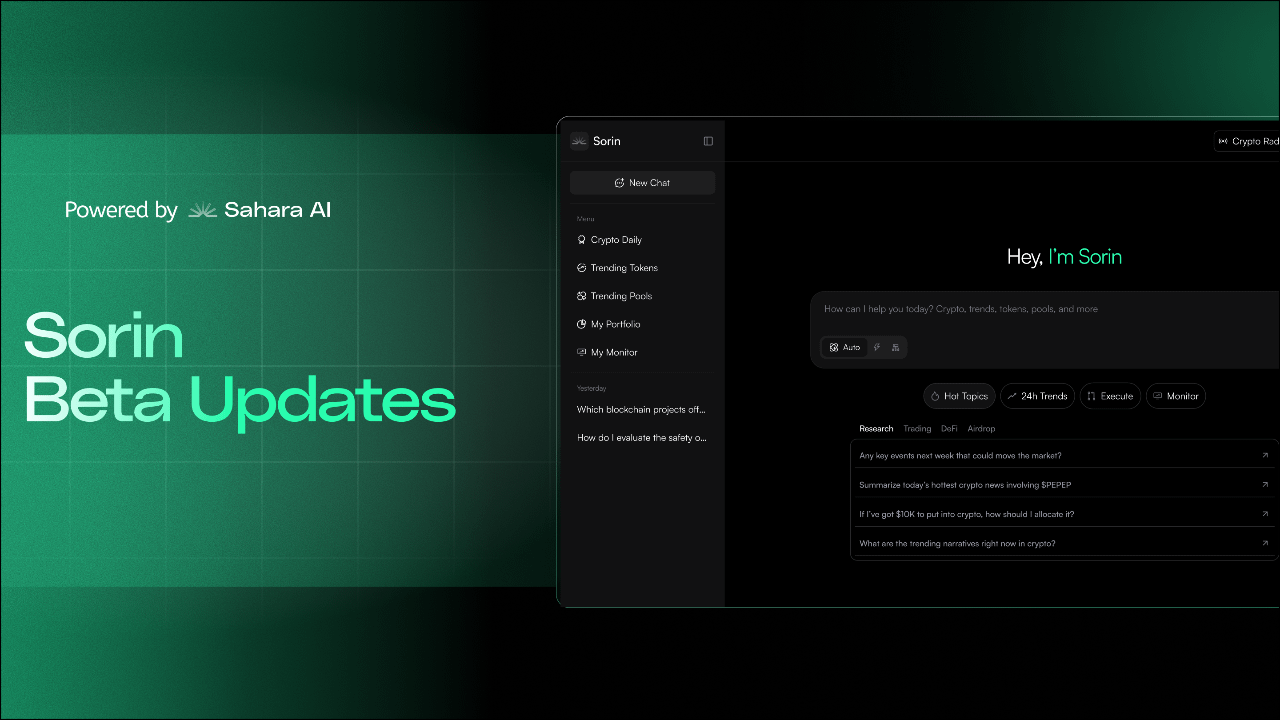Click the My Portfolio pie chart icon
Screen dimensions: 1280x720
tap(582, 324)
